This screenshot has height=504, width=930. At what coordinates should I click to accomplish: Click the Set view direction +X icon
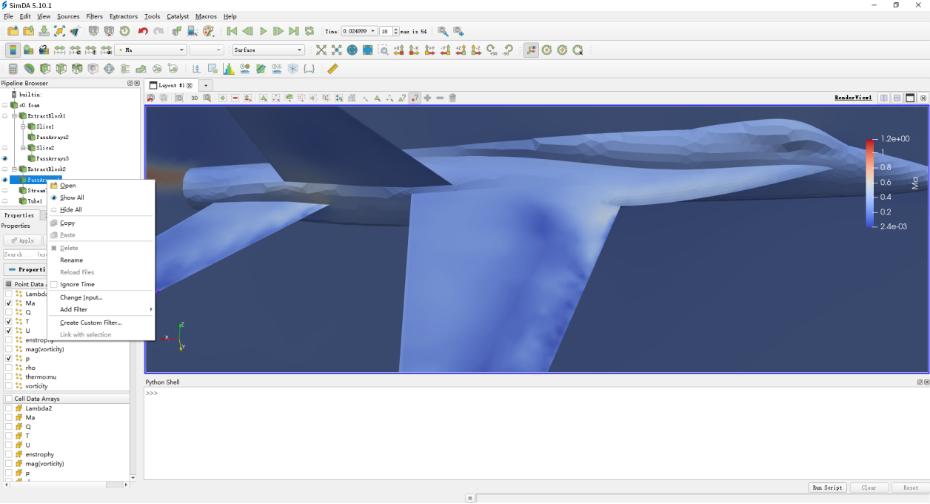point(399,50)
